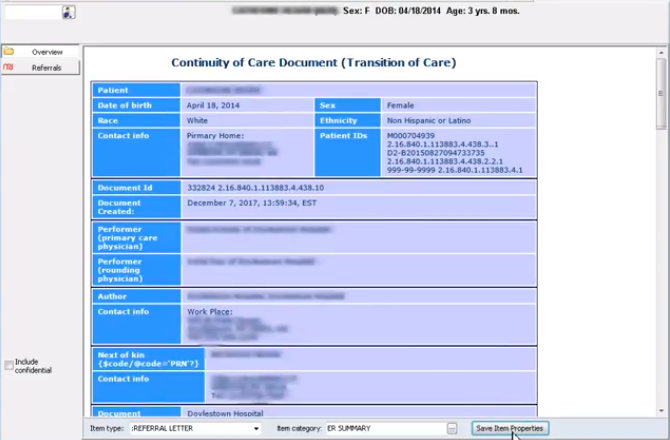Image resolution: width=670 pixels, height=440 pixels.
Task: Click the 'Doylestown Hospital' text at the bottom
Action: click(225, 413)
